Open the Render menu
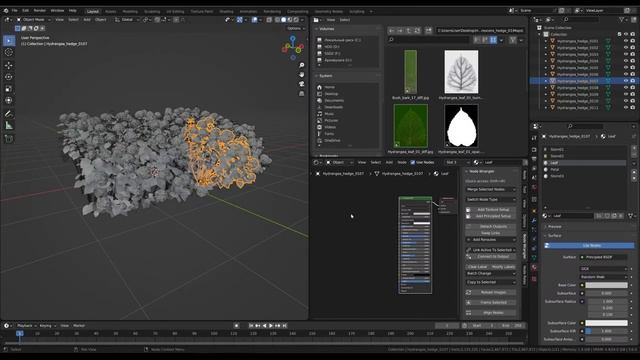 pyautogui.click(x=40, y=11)
